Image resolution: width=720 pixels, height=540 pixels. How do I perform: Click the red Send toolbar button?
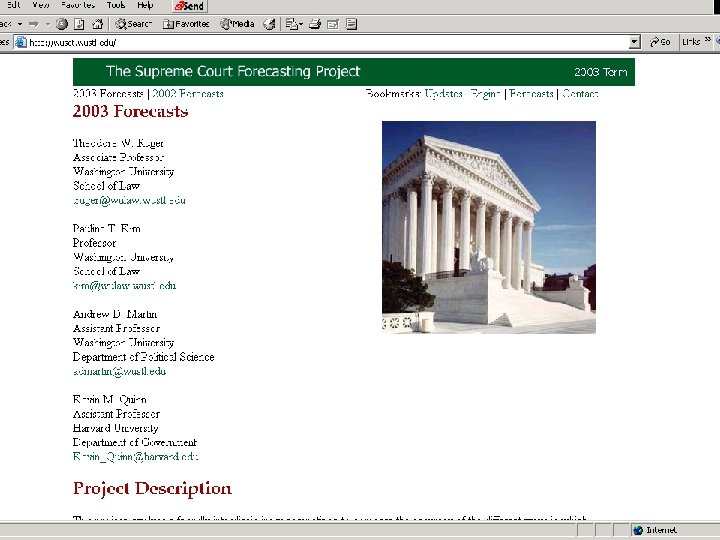(x=190, y=6)
